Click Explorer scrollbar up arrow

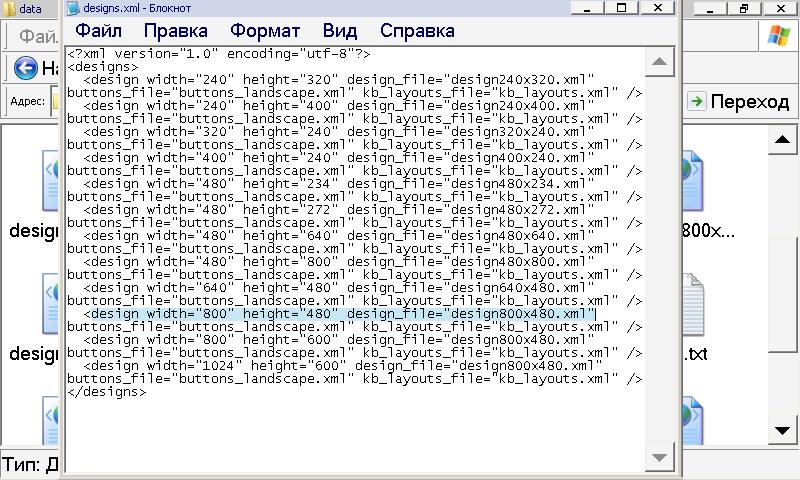pos(783,140)
